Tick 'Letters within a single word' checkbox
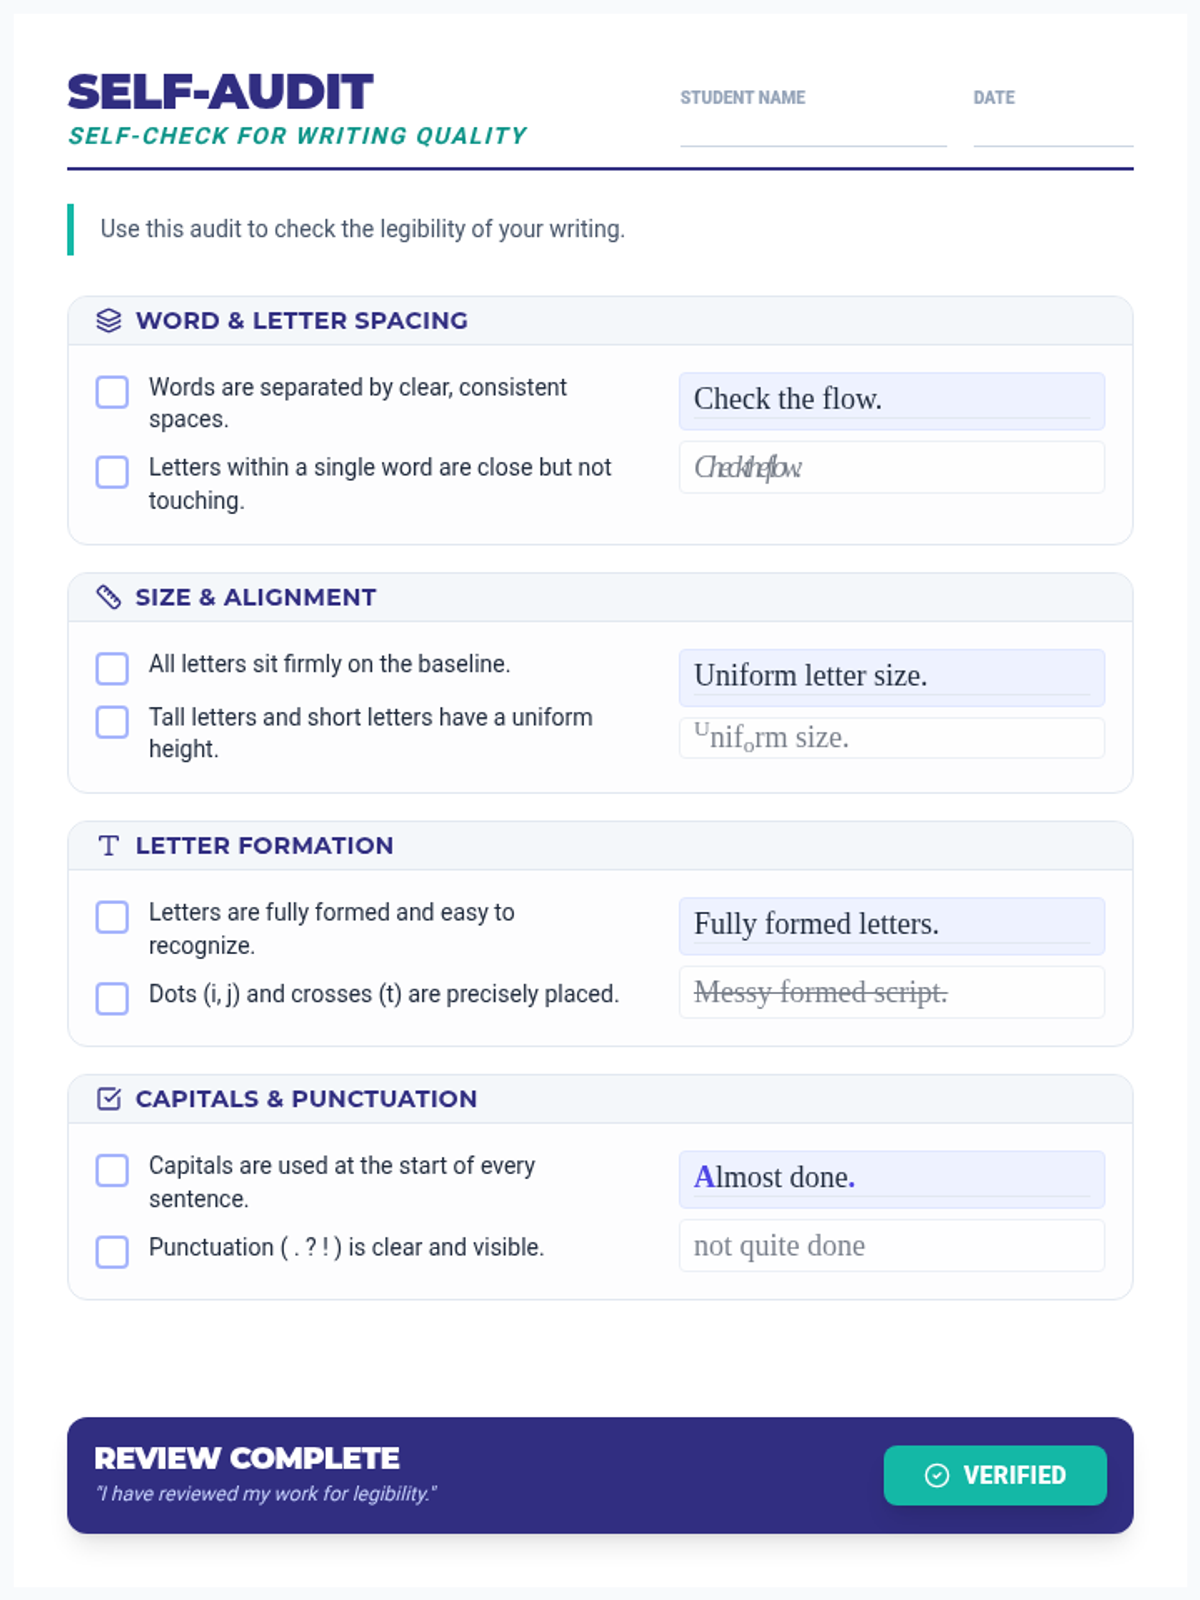 [x=112, y=472]
